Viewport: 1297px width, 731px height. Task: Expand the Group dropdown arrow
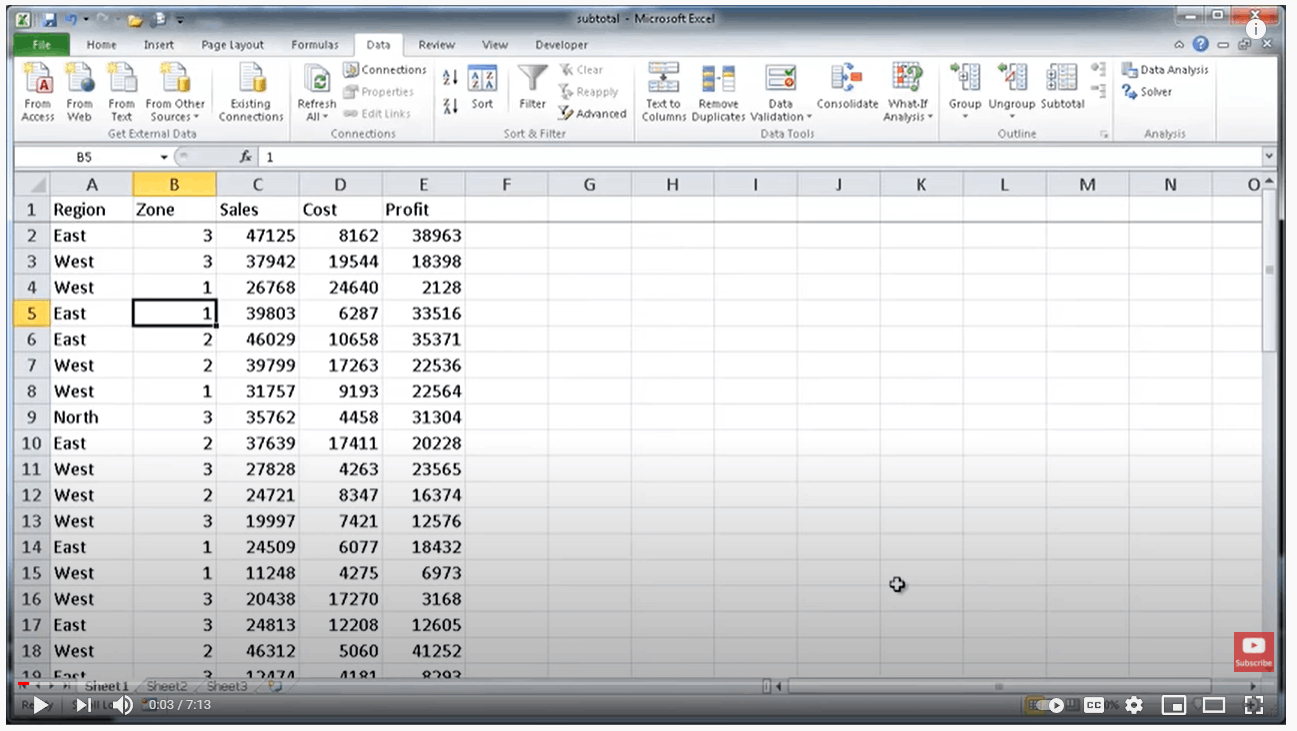coord(965,116)
